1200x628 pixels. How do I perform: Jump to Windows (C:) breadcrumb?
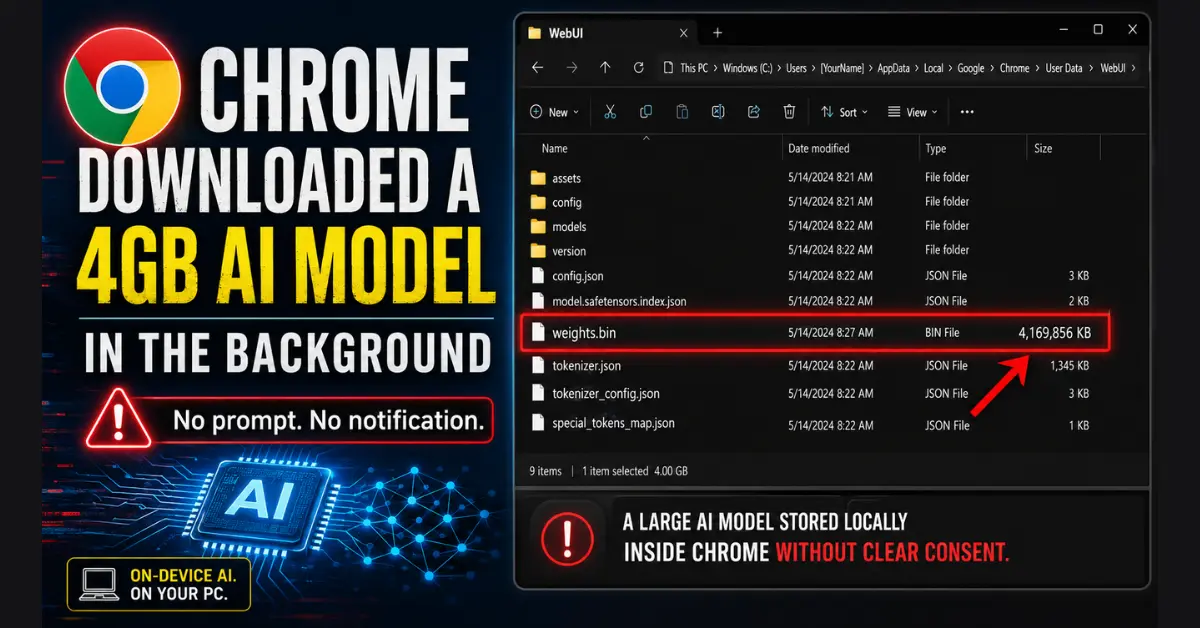point(748,68)
